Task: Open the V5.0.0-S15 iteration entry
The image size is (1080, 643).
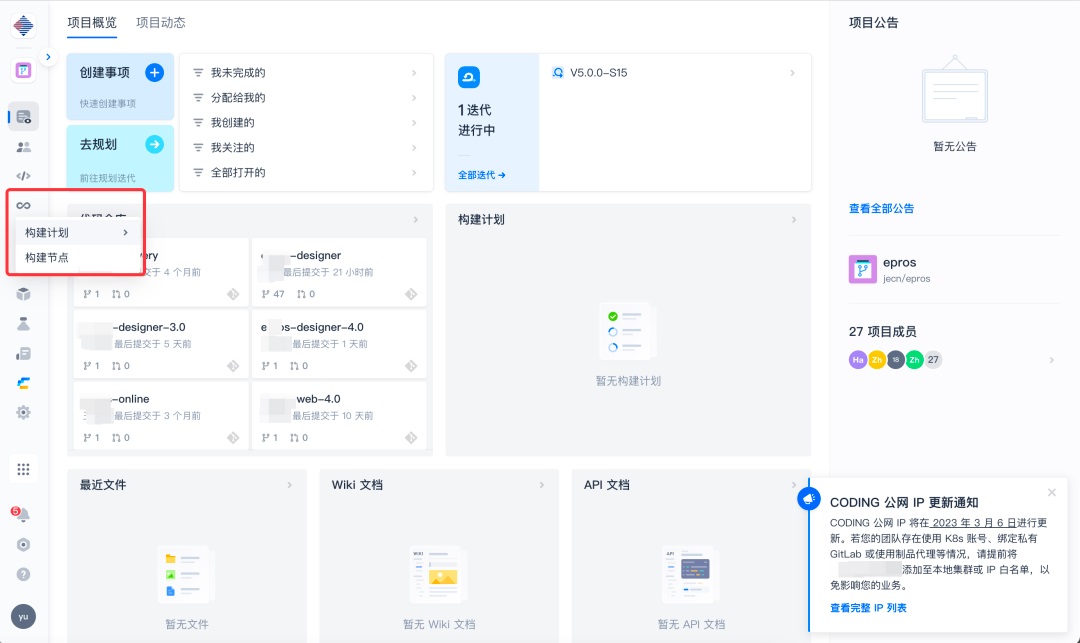Action: click(675, 72)
